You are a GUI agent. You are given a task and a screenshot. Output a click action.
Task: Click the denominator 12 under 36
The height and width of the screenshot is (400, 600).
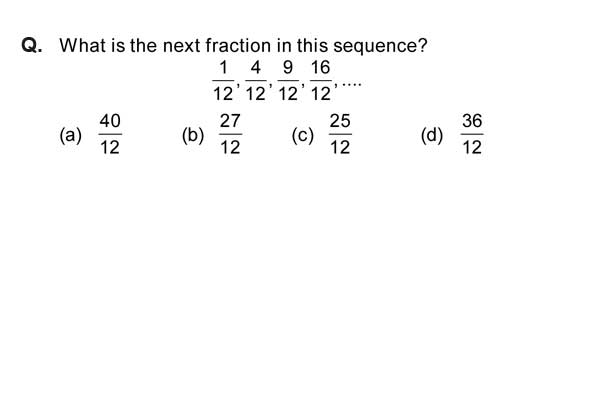472,147
